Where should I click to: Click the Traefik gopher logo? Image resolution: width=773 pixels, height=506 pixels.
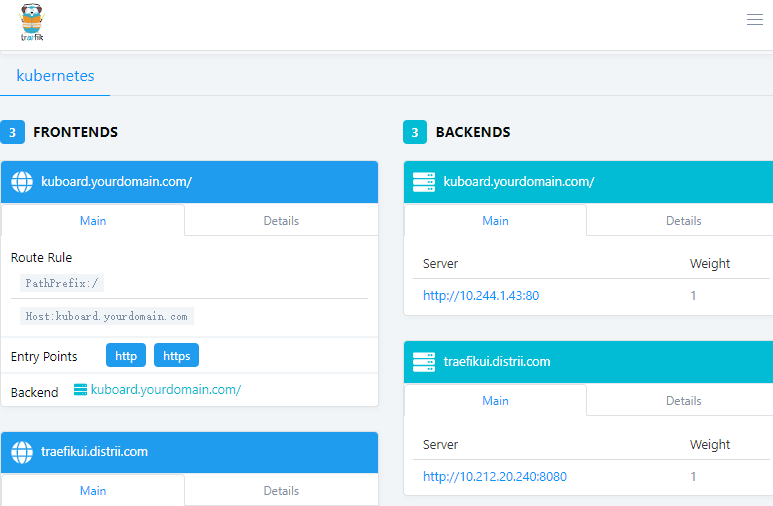tap(32, 22)
